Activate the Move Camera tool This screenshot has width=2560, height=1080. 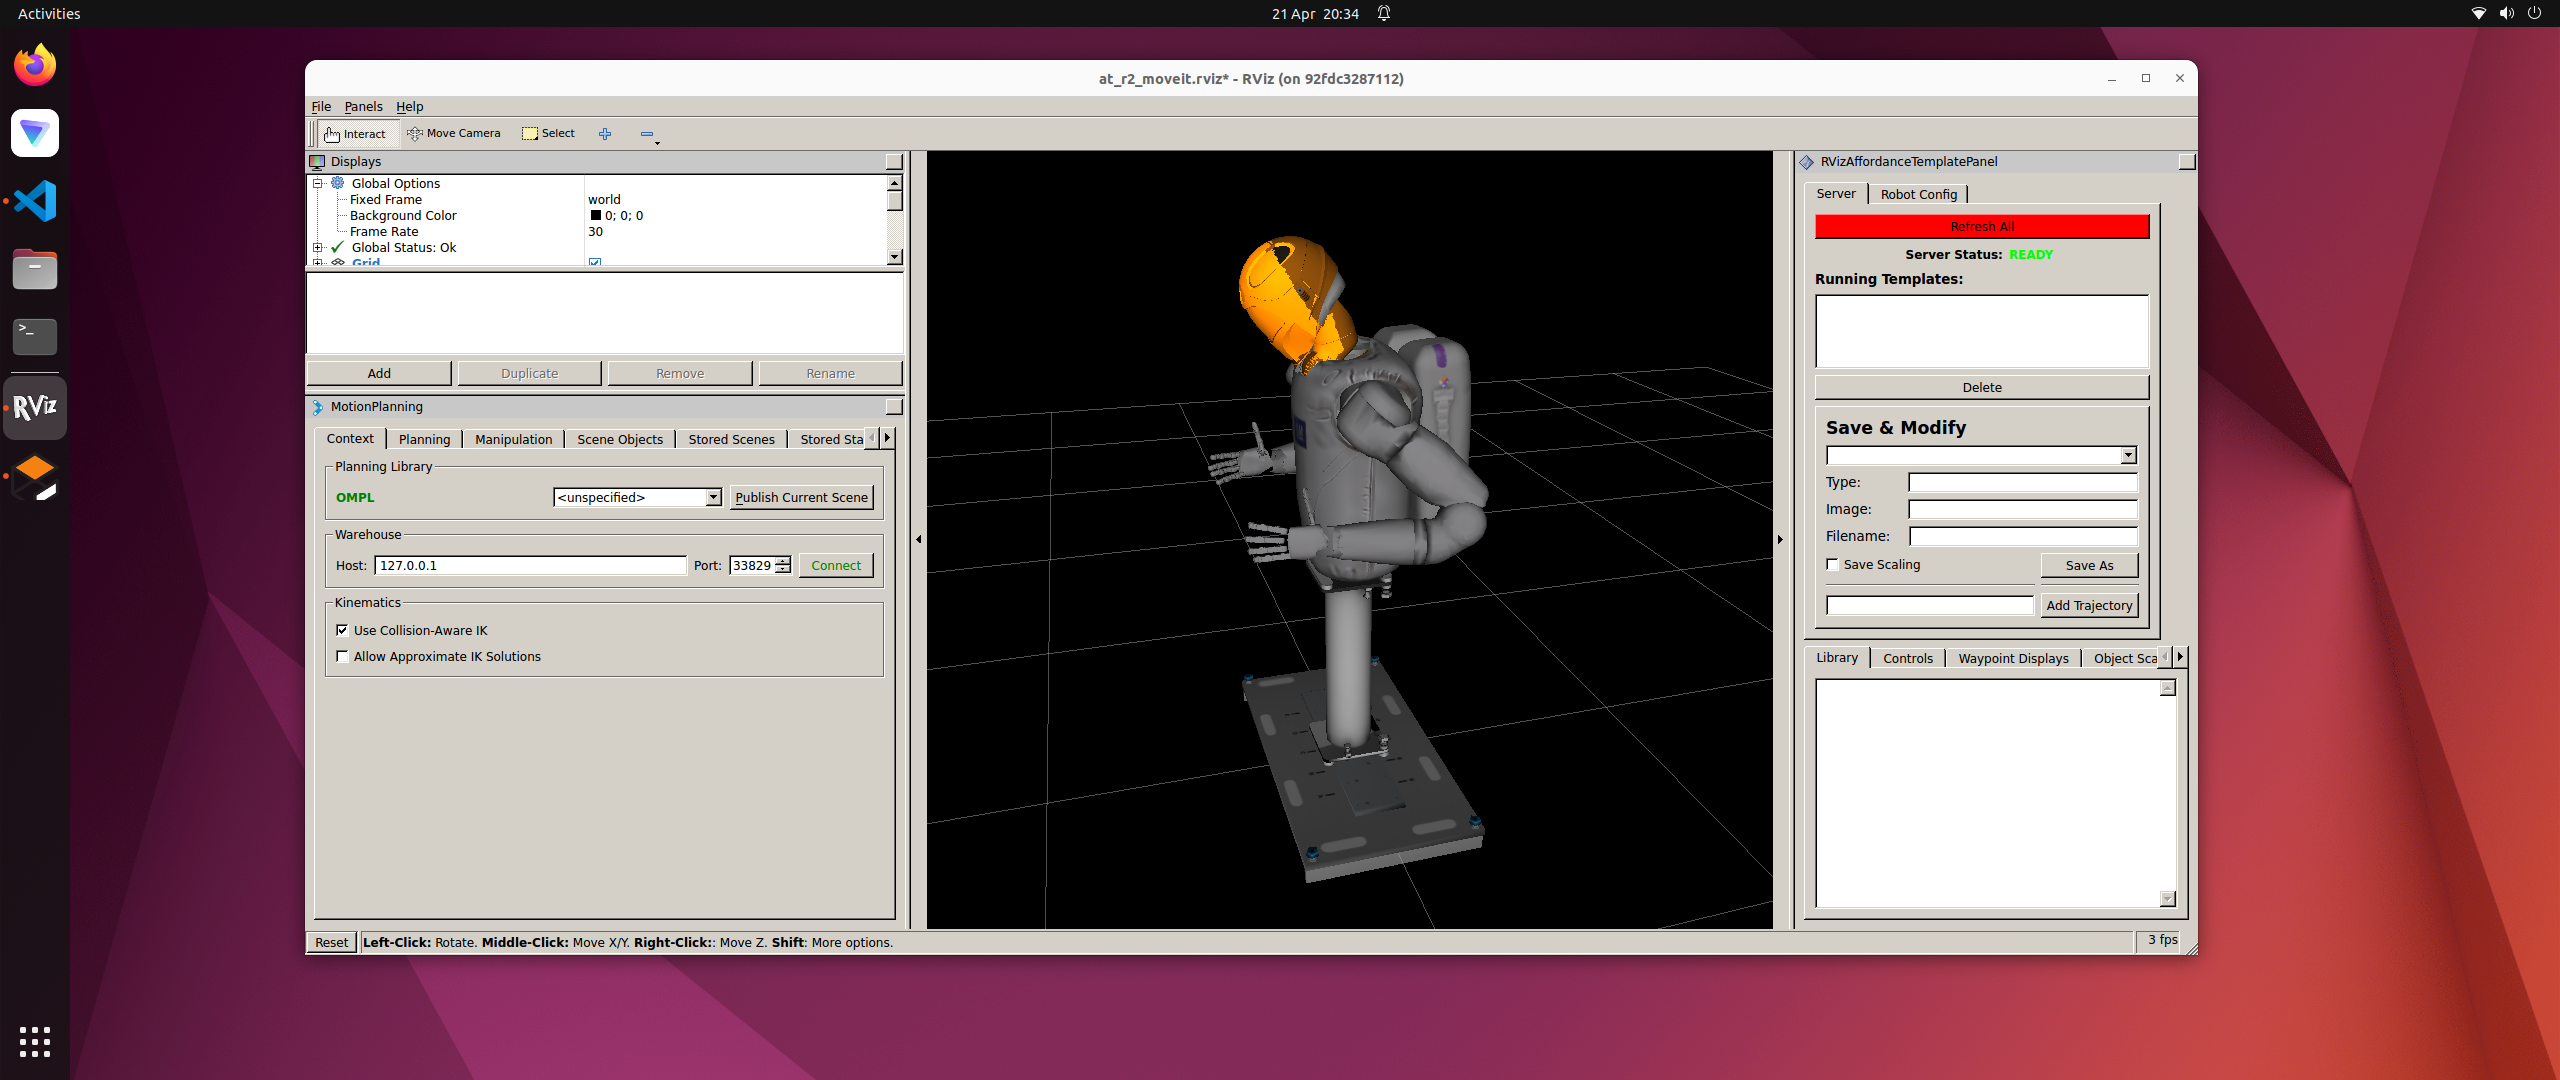pos(454,134)
